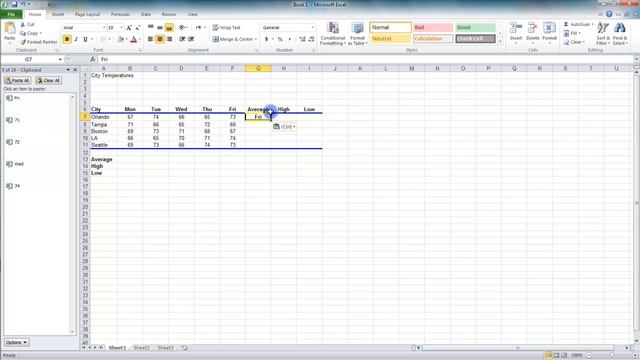
Task: Switch to Page Break Preview in status bar
Action: (564, 356)
